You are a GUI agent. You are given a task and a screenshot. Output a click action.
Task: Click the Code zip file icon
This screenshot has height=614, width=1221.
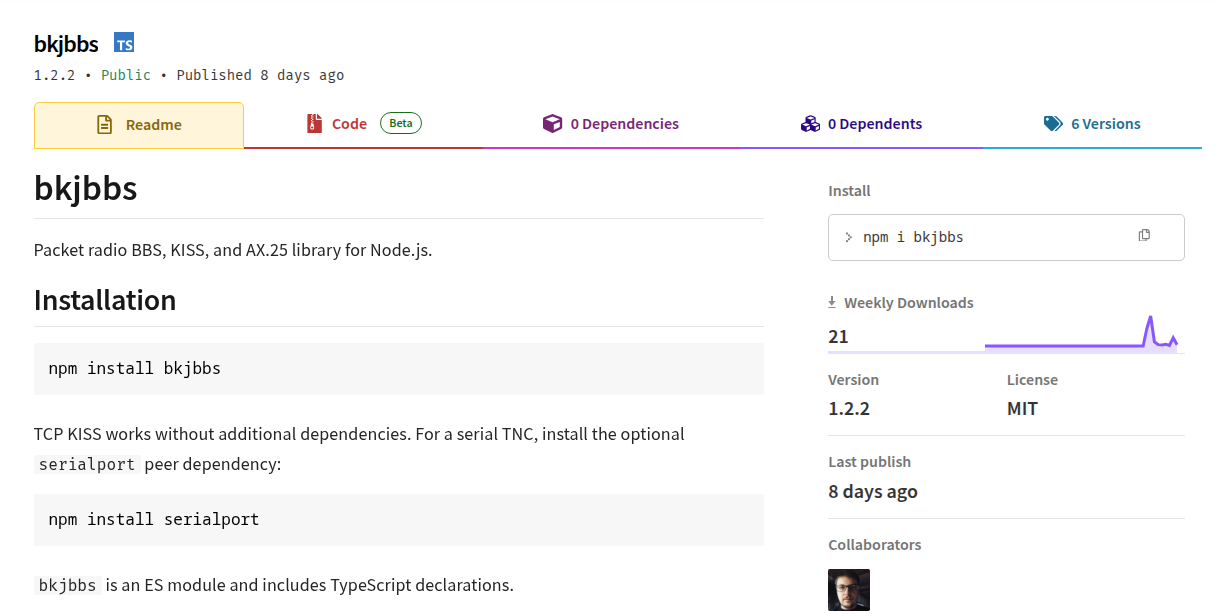[x=314, y=124]
